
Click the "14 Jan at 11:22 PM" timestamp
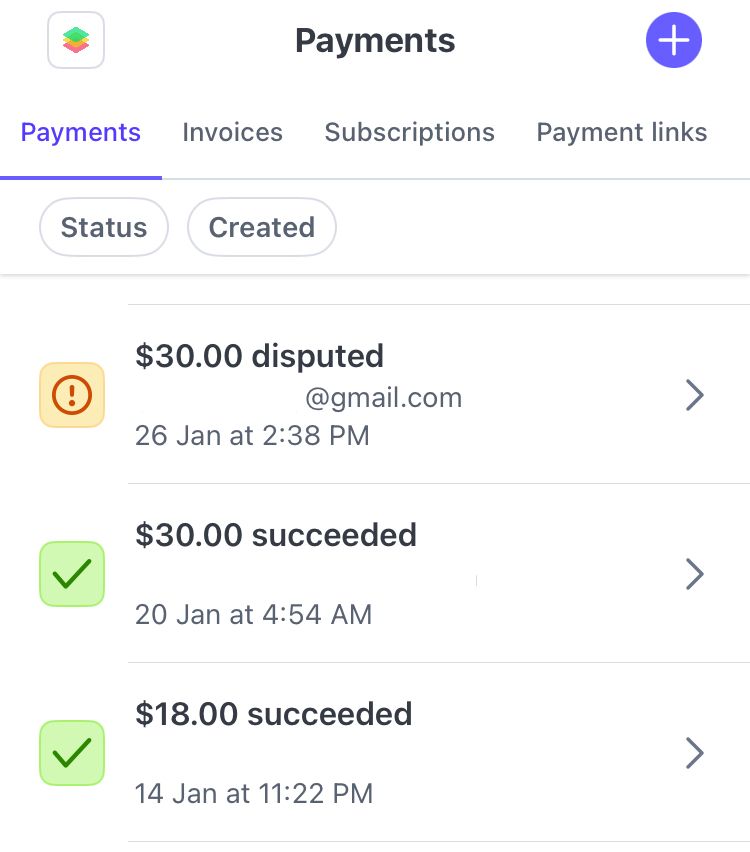[254, 794]
